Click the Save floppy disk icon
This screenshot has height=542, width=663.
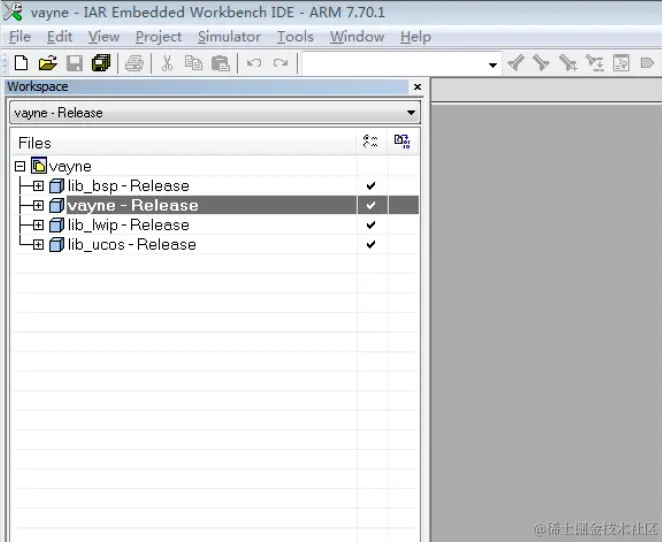[x=74, y=63]
